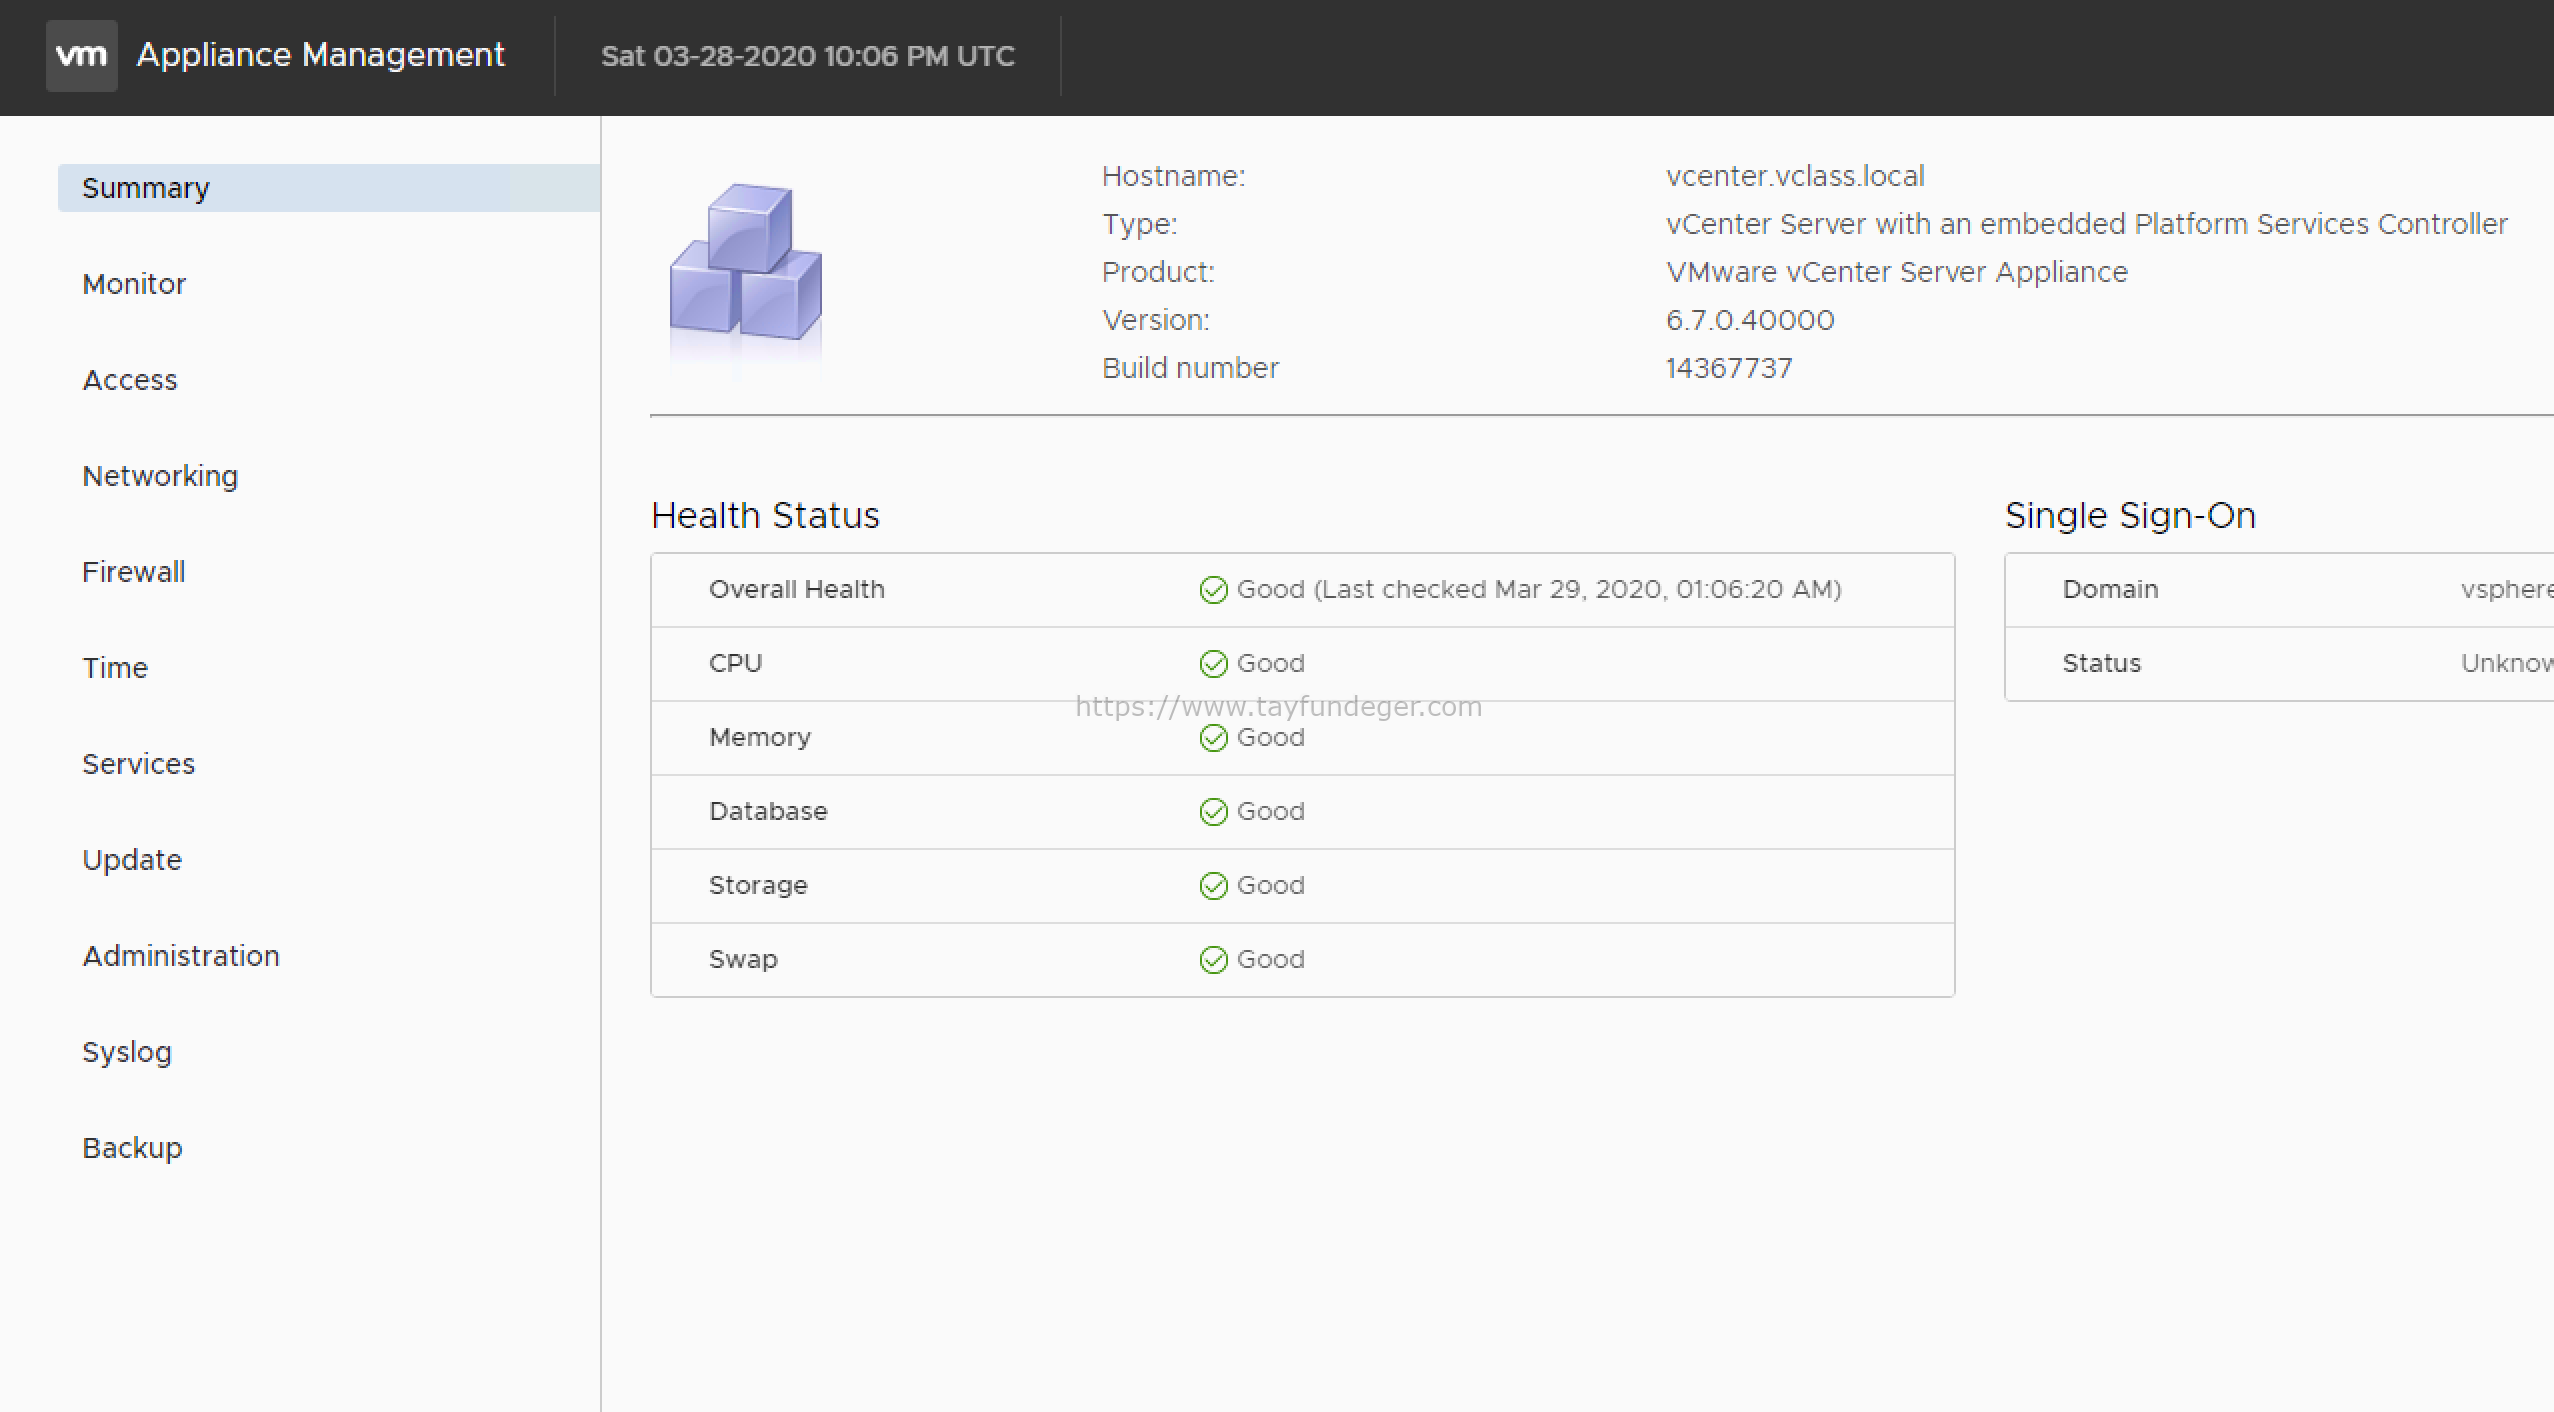Go to the Services page

tap(139, 764)
